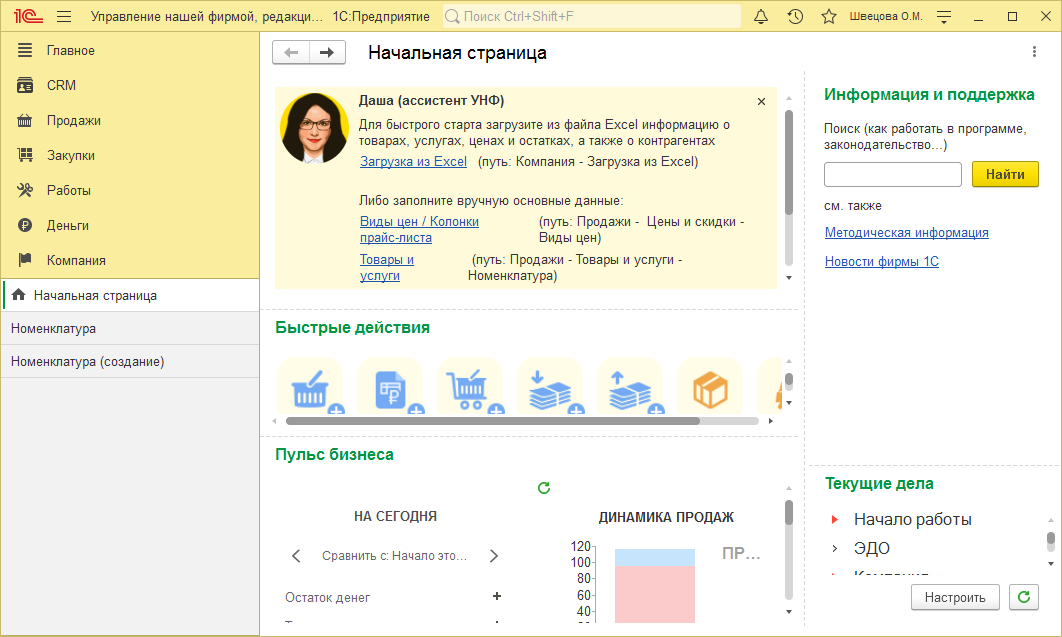This screenshot has height=637, width=1062.
Task: Click Пульс бизнеса vertical scrollbar thumb
Action: coord(788,512)
